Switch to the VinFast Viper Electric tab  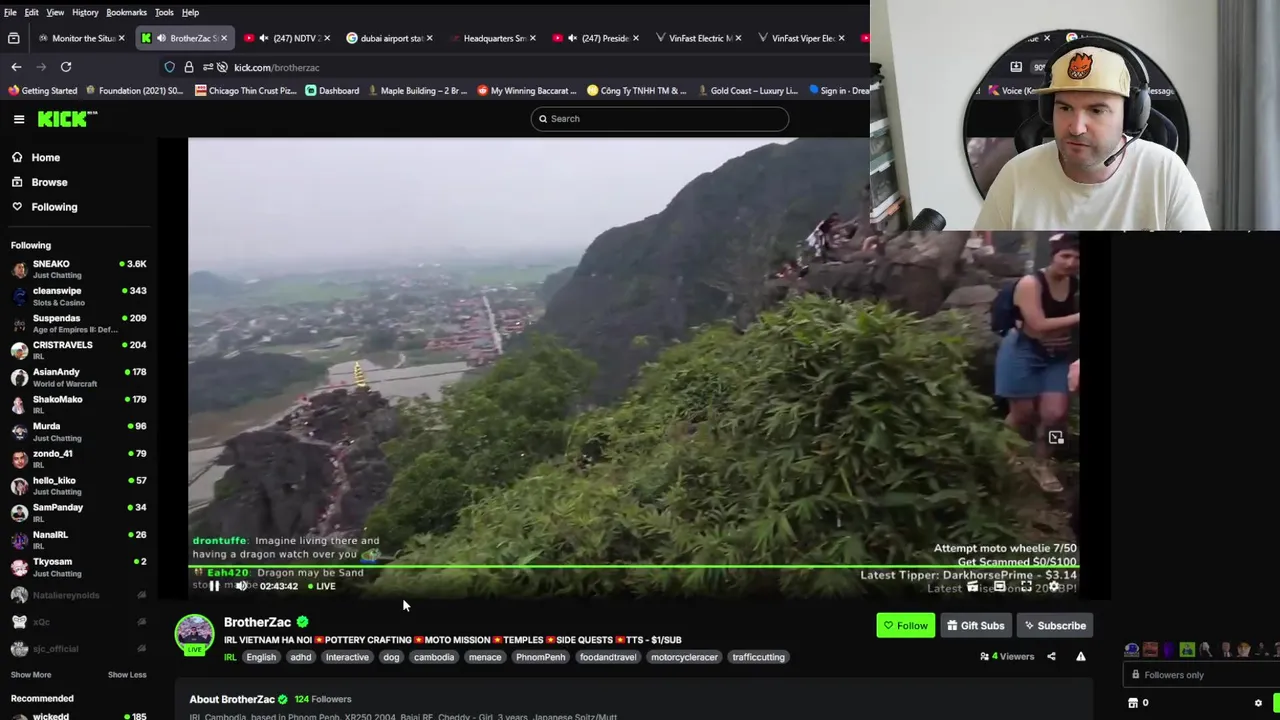tap(800, 38)
